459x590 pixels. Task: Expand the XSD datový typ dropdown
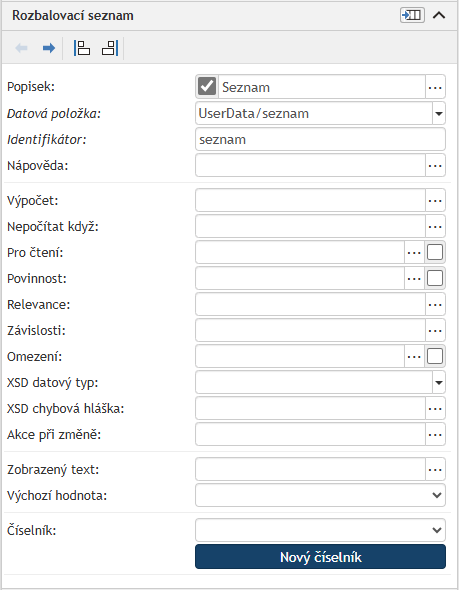pyautogui.click(x=439, y=383)
